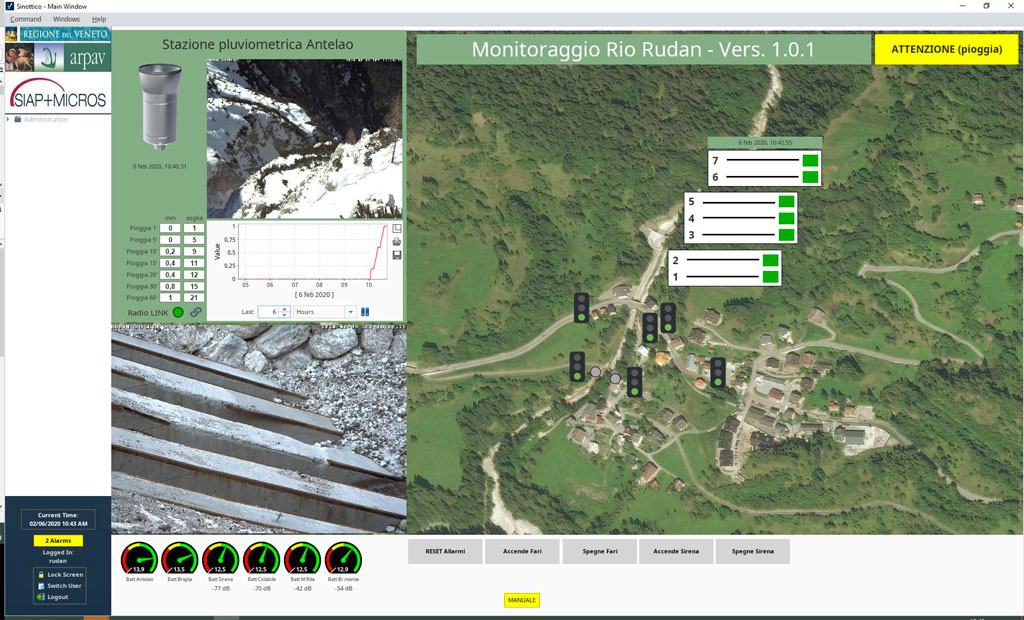
Task: Click the rightmost traffic light on the map
Action: pos(718,372)
